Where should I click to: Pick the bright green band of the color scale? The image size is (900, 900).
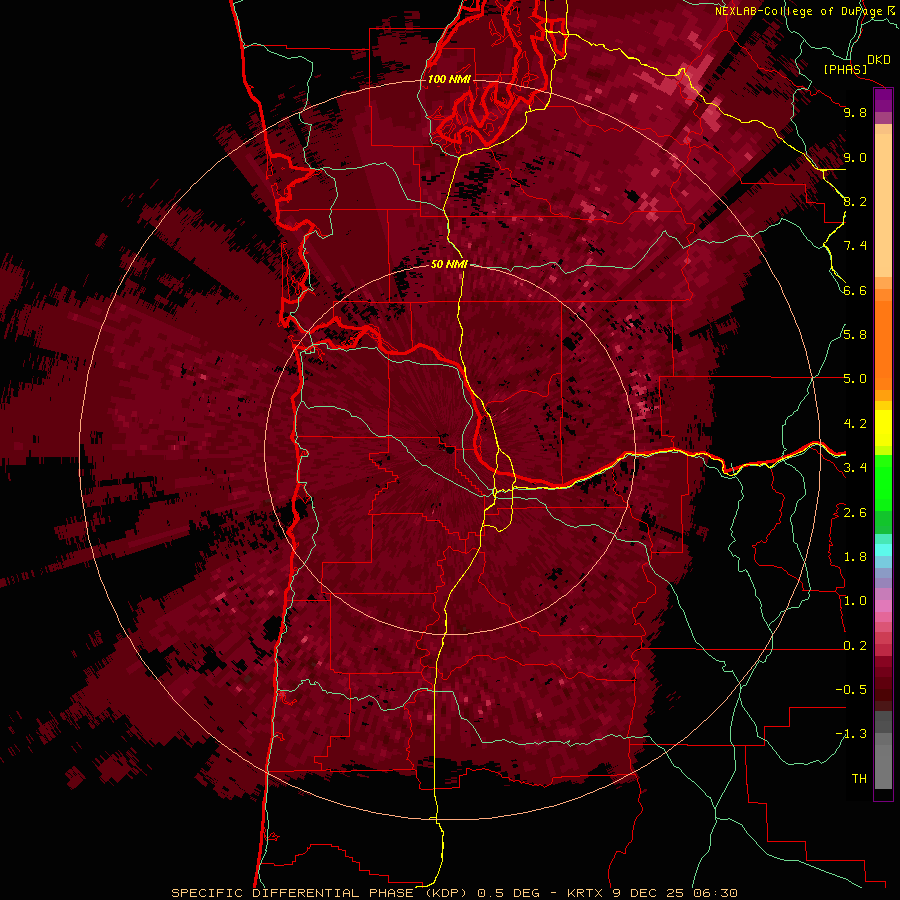883,483
